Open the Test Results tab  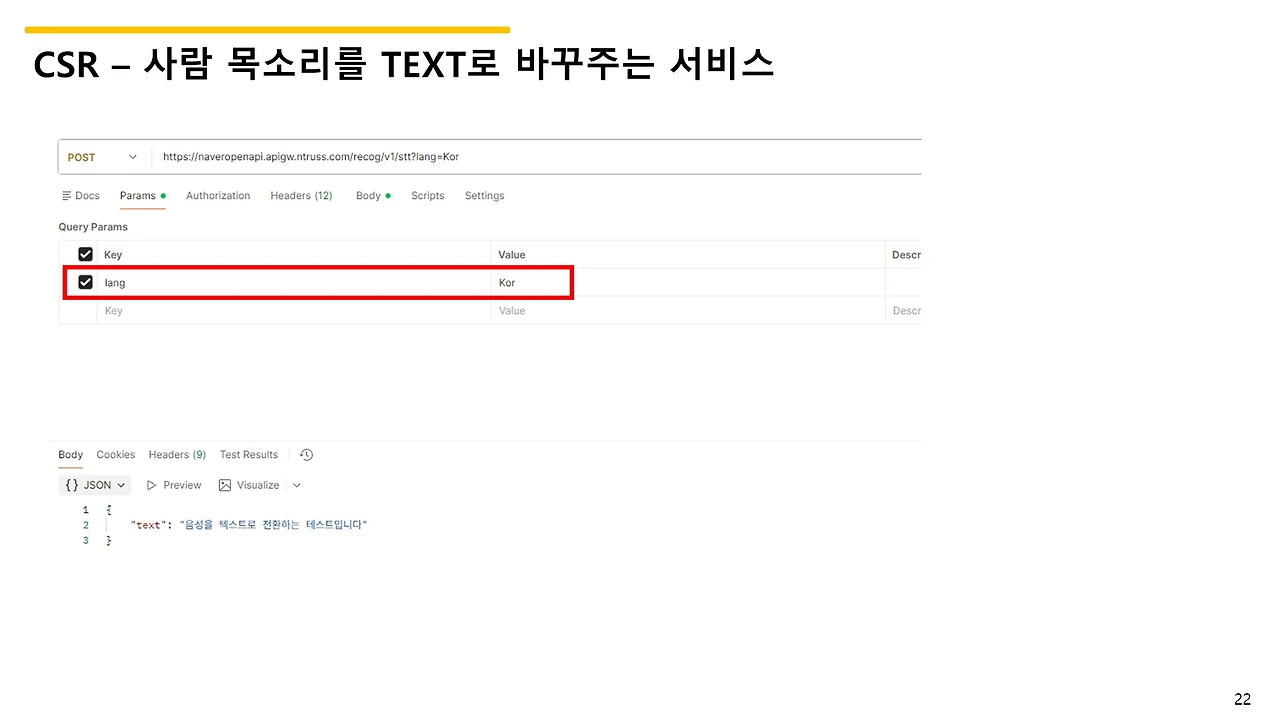[x=248, y=454]
